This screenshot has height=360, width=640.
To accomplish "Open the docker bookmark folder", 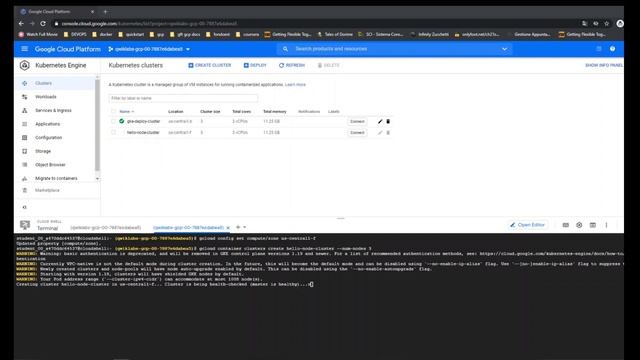I will click(102, 34).
